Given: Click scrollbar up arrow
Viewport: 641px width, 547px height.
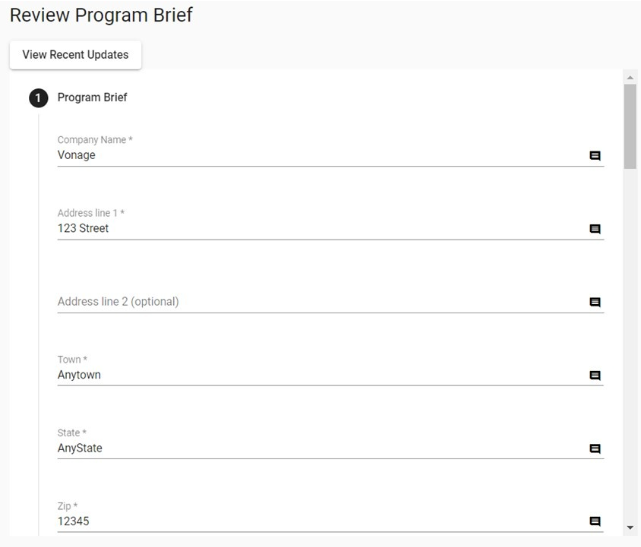Looking at the screenshot, I should click(x=630, y=77).
